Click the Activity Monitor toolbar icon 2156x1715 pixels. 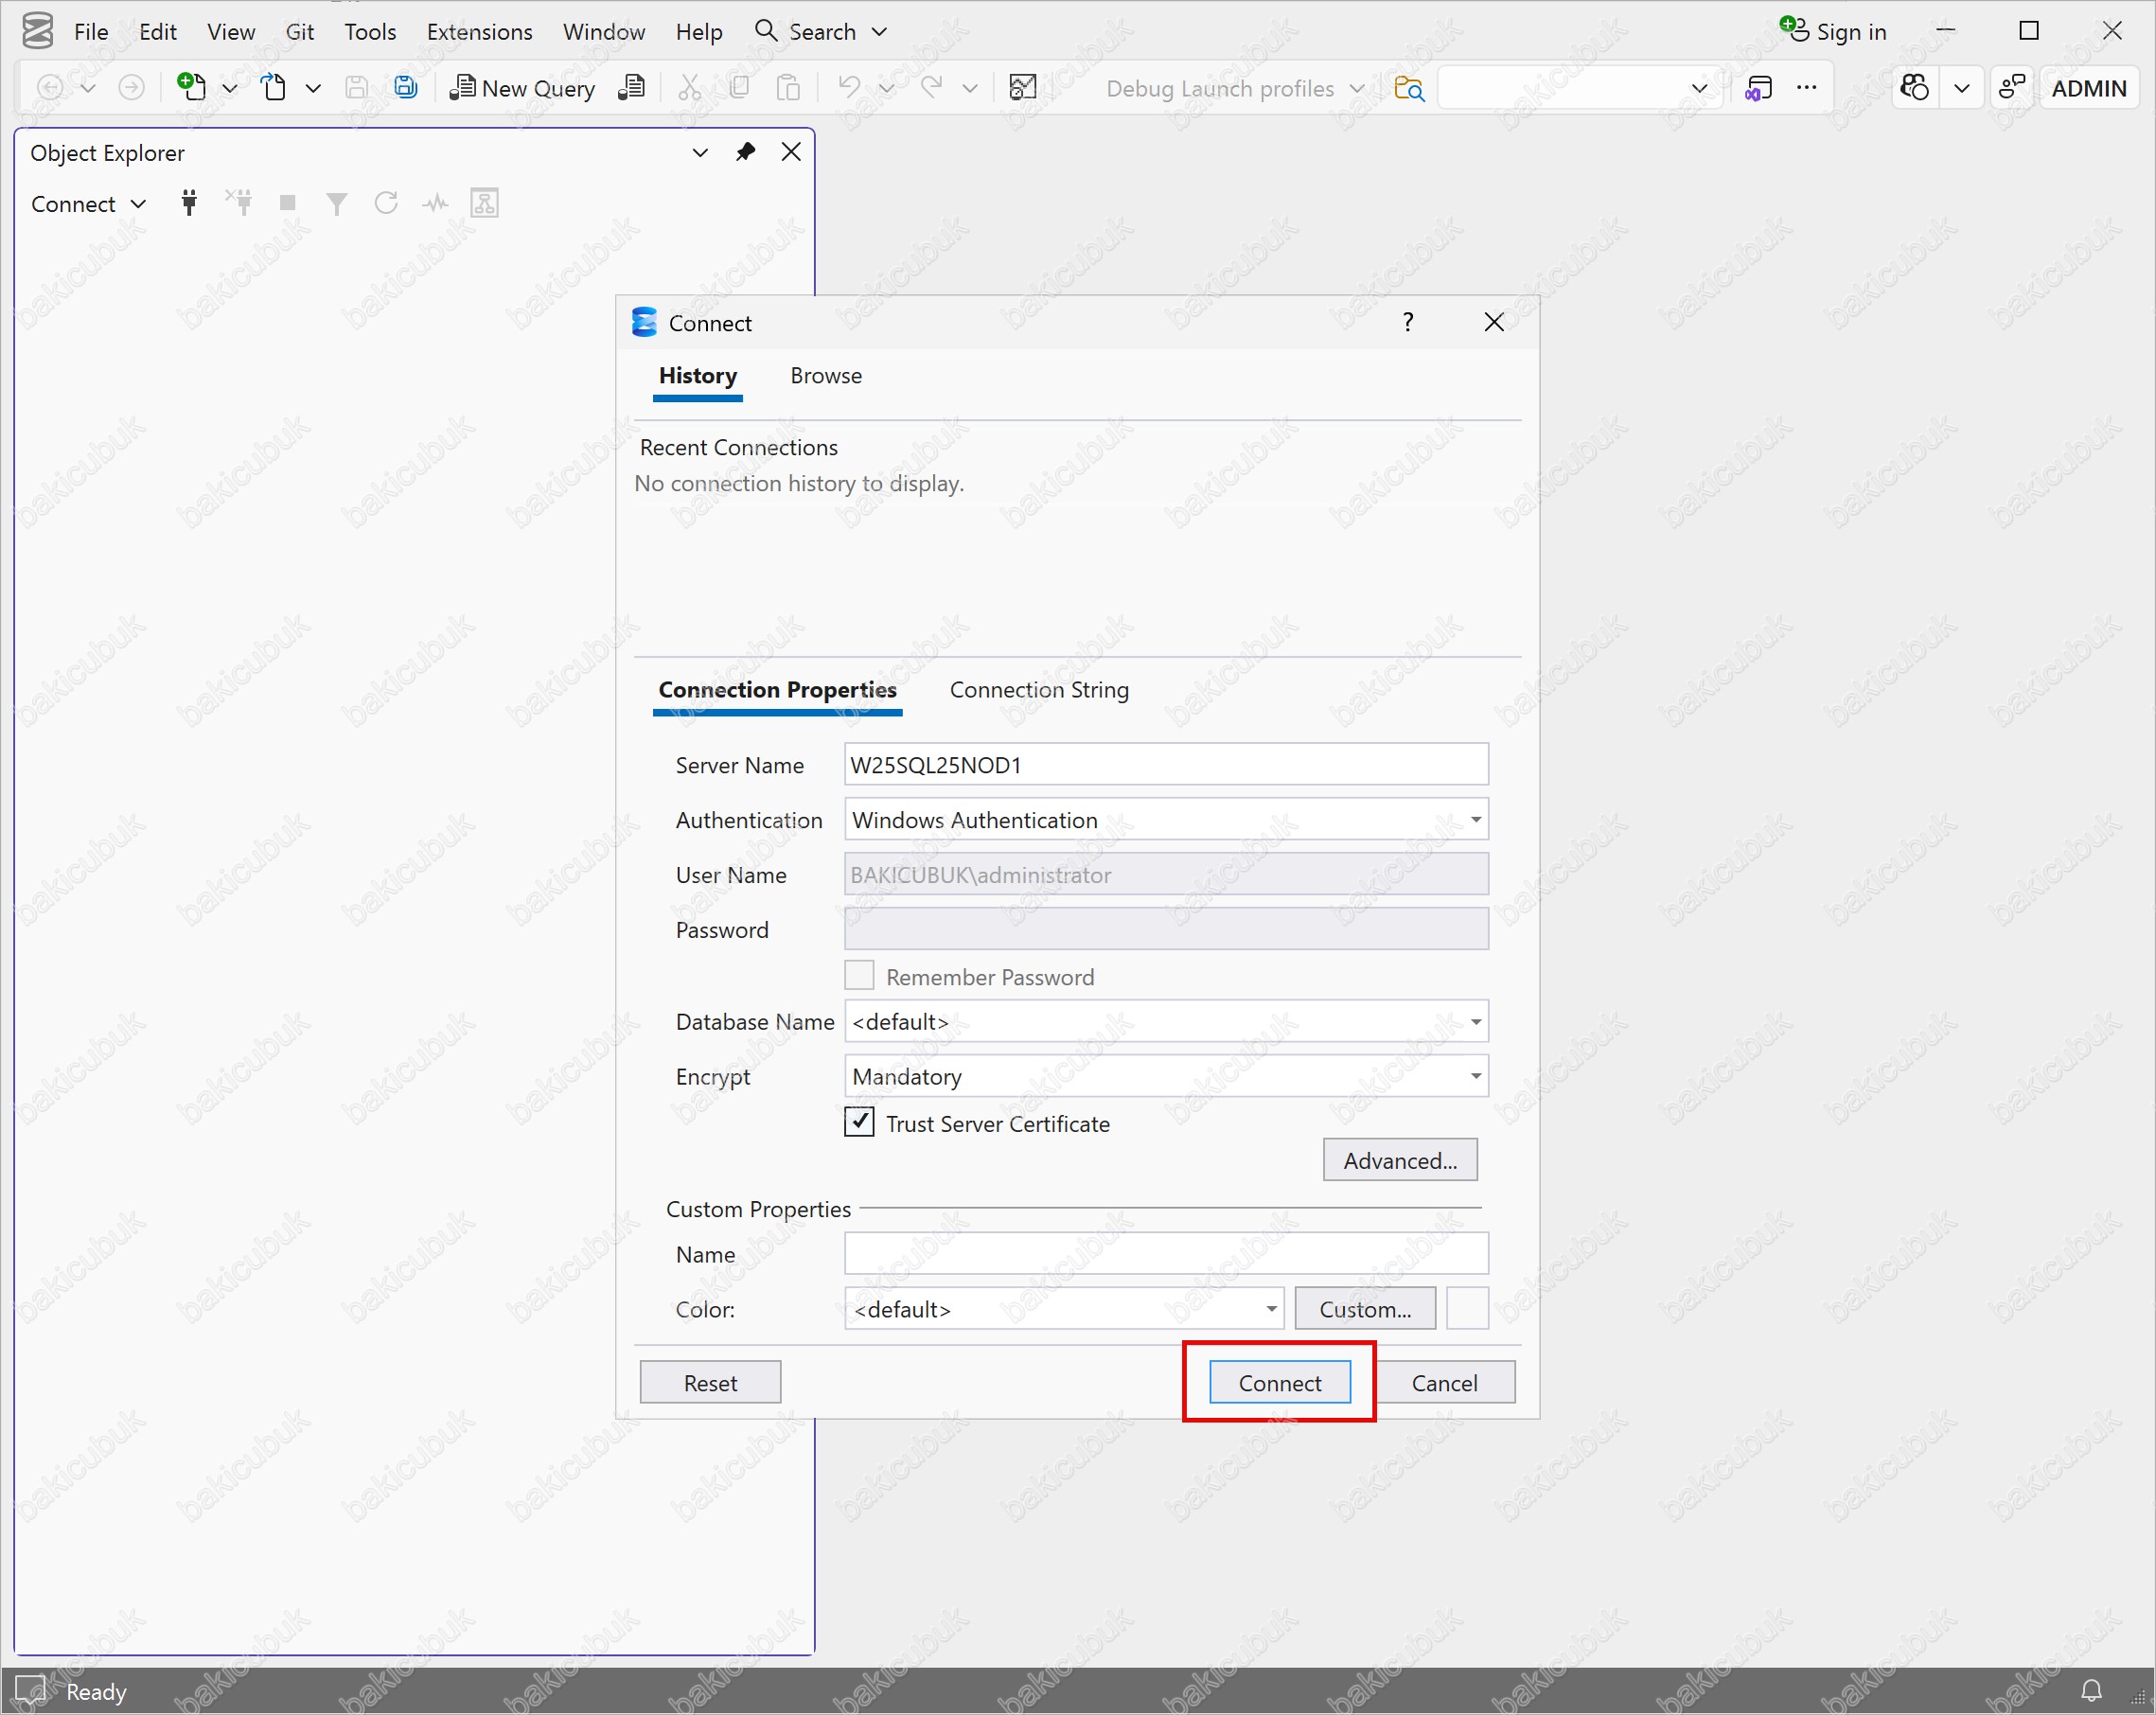1023,88
